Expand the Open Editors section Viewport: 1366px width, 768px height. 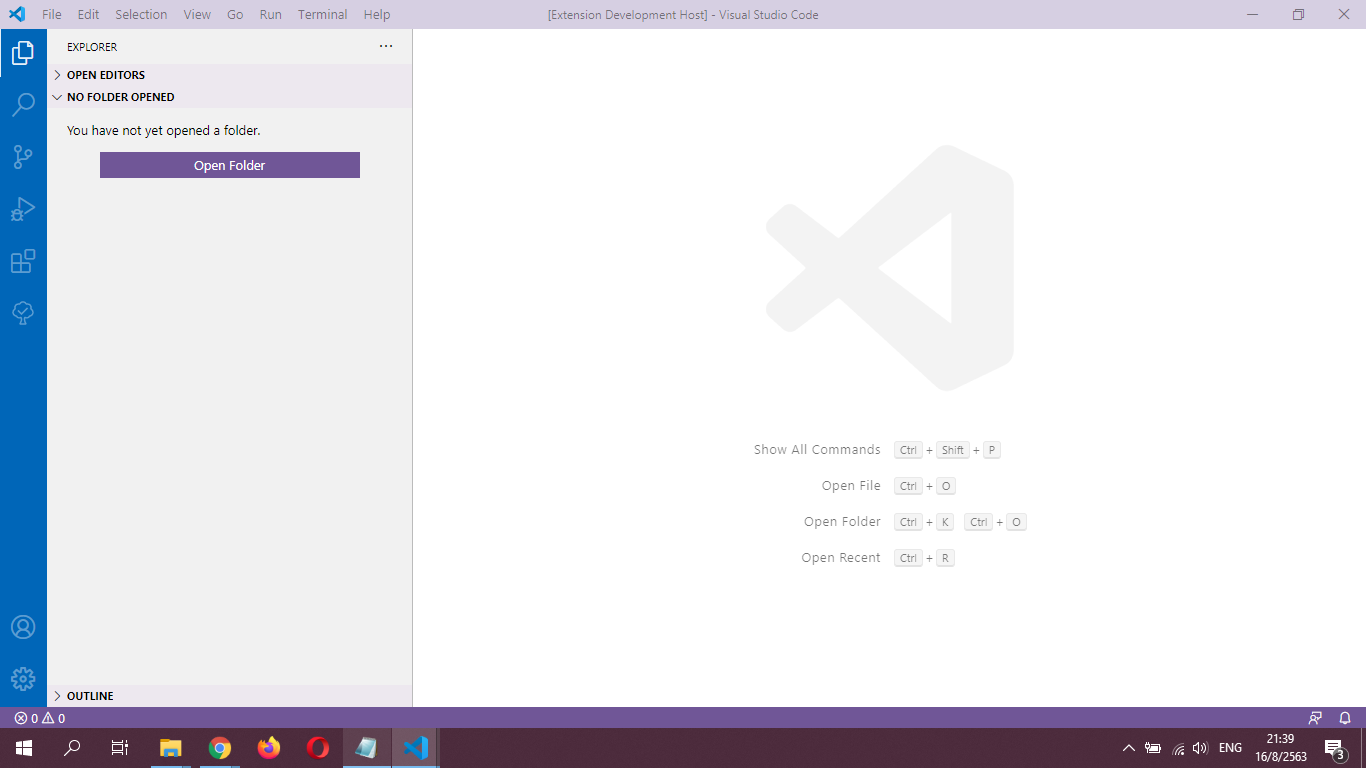tap(230, 75)
